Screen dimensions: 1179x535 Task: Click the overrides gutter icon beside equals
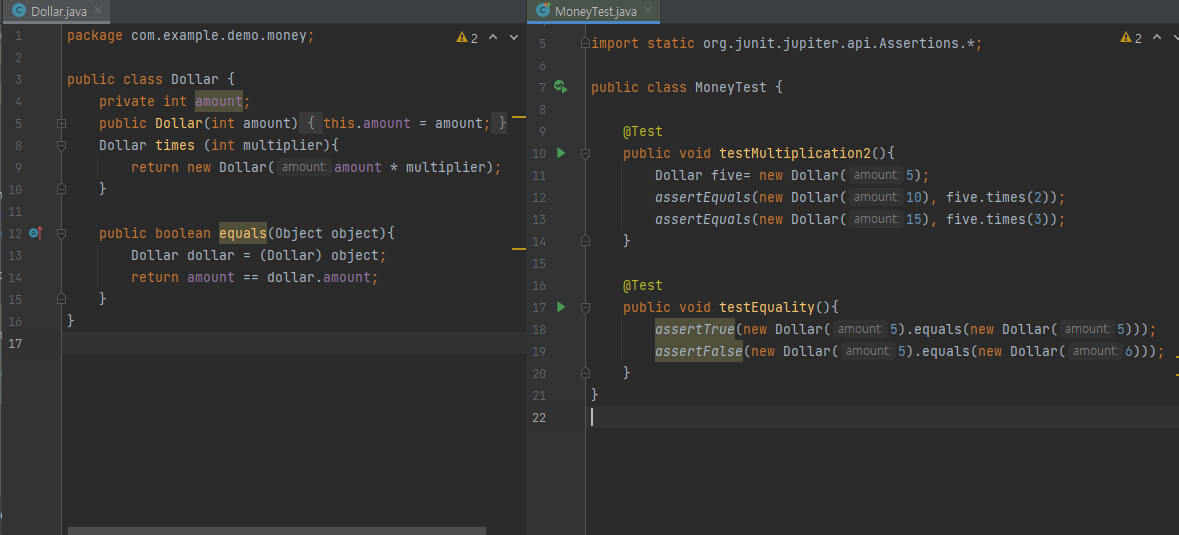pyautogui.click(x=35, y=234)
